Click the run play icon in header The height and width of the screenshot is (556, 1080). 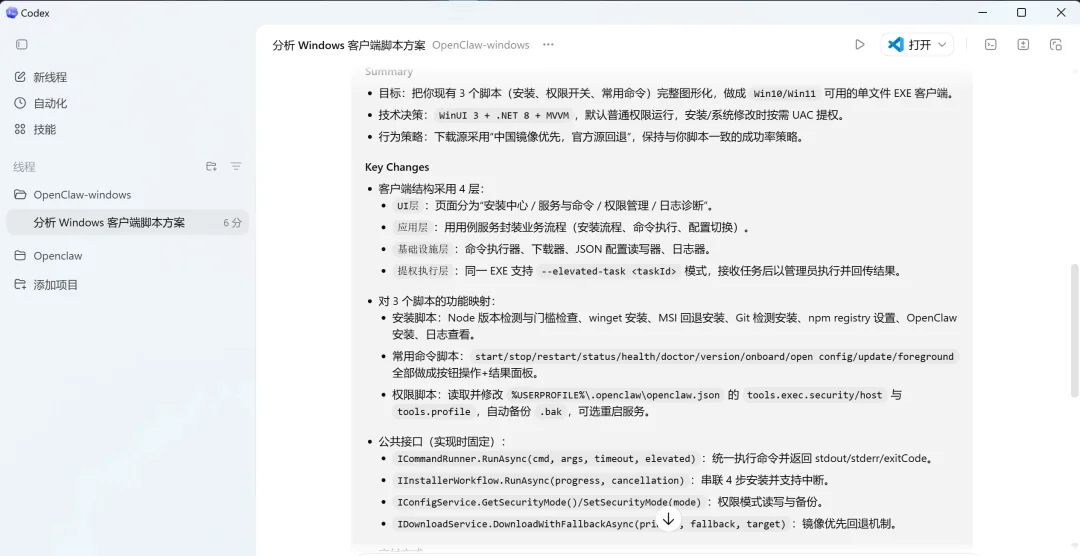click(860, 45)
